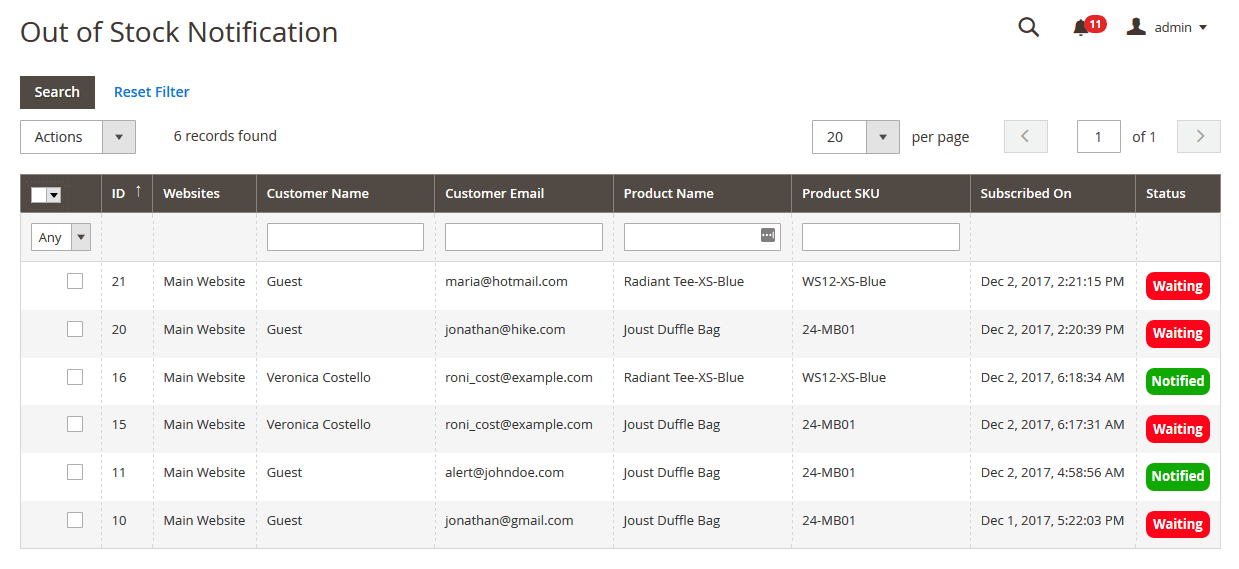Sort by Customer Email column header

pyautogui.click(x=495, y=193)
